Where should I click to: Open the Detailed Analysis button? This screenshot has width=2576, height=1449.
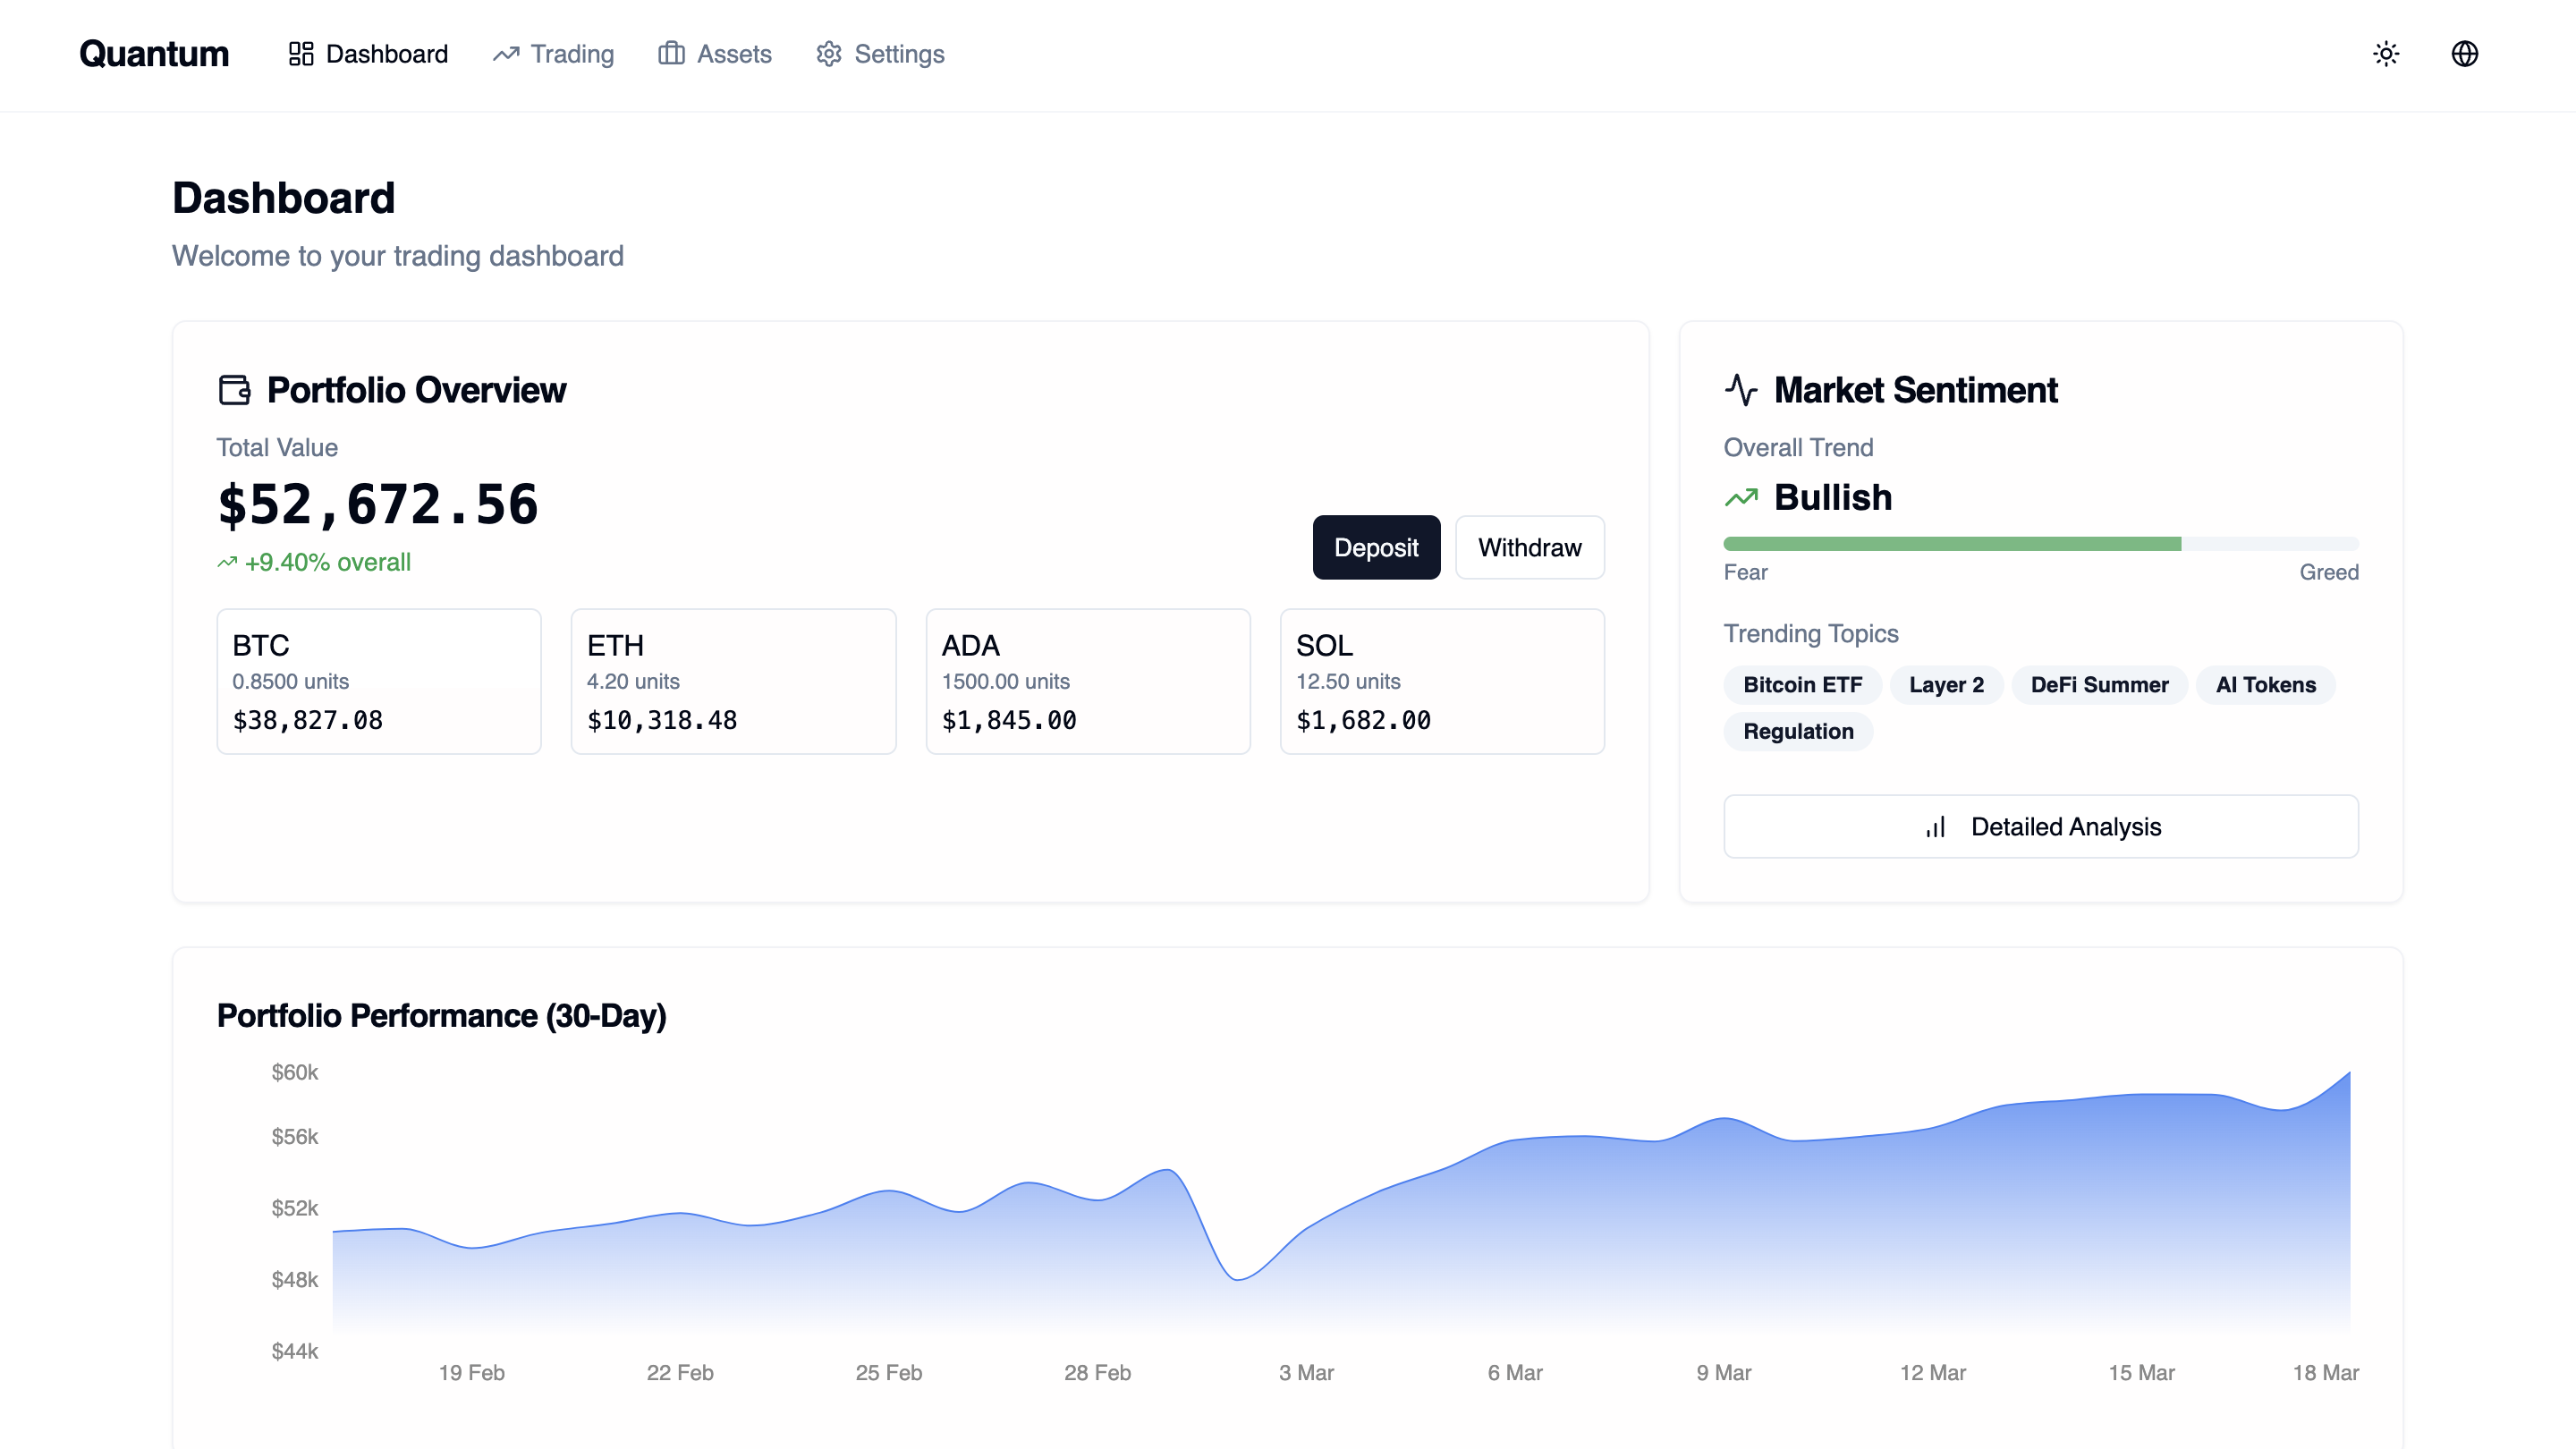click(x=2040, y=827)
